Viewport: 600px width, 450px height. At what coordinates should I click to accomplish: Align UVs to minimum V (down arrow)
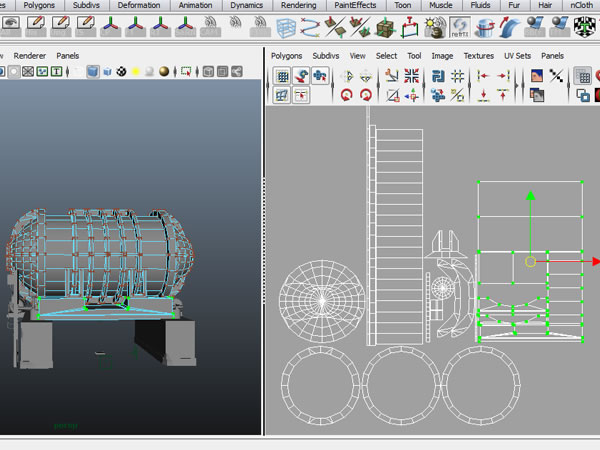click(483, 95)
